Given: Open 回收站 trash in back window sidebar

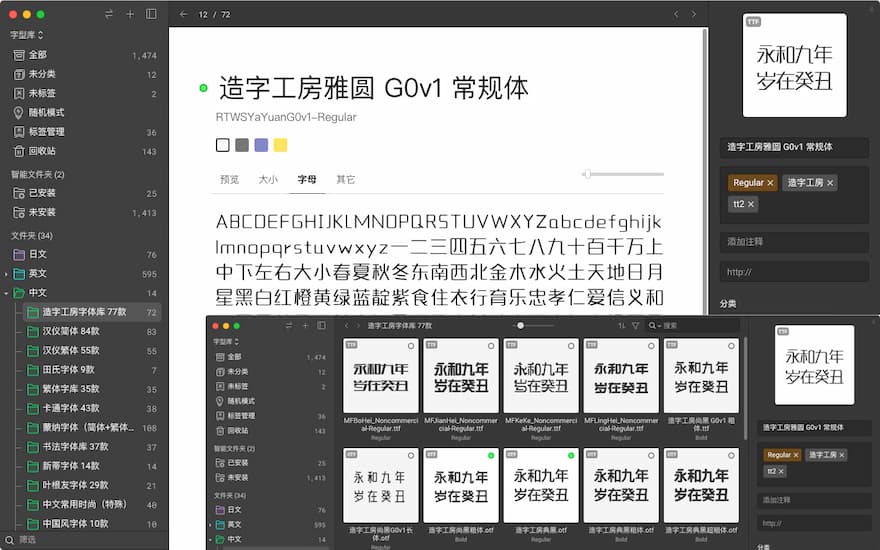Looking at the screenshot, I should (84, 151).
